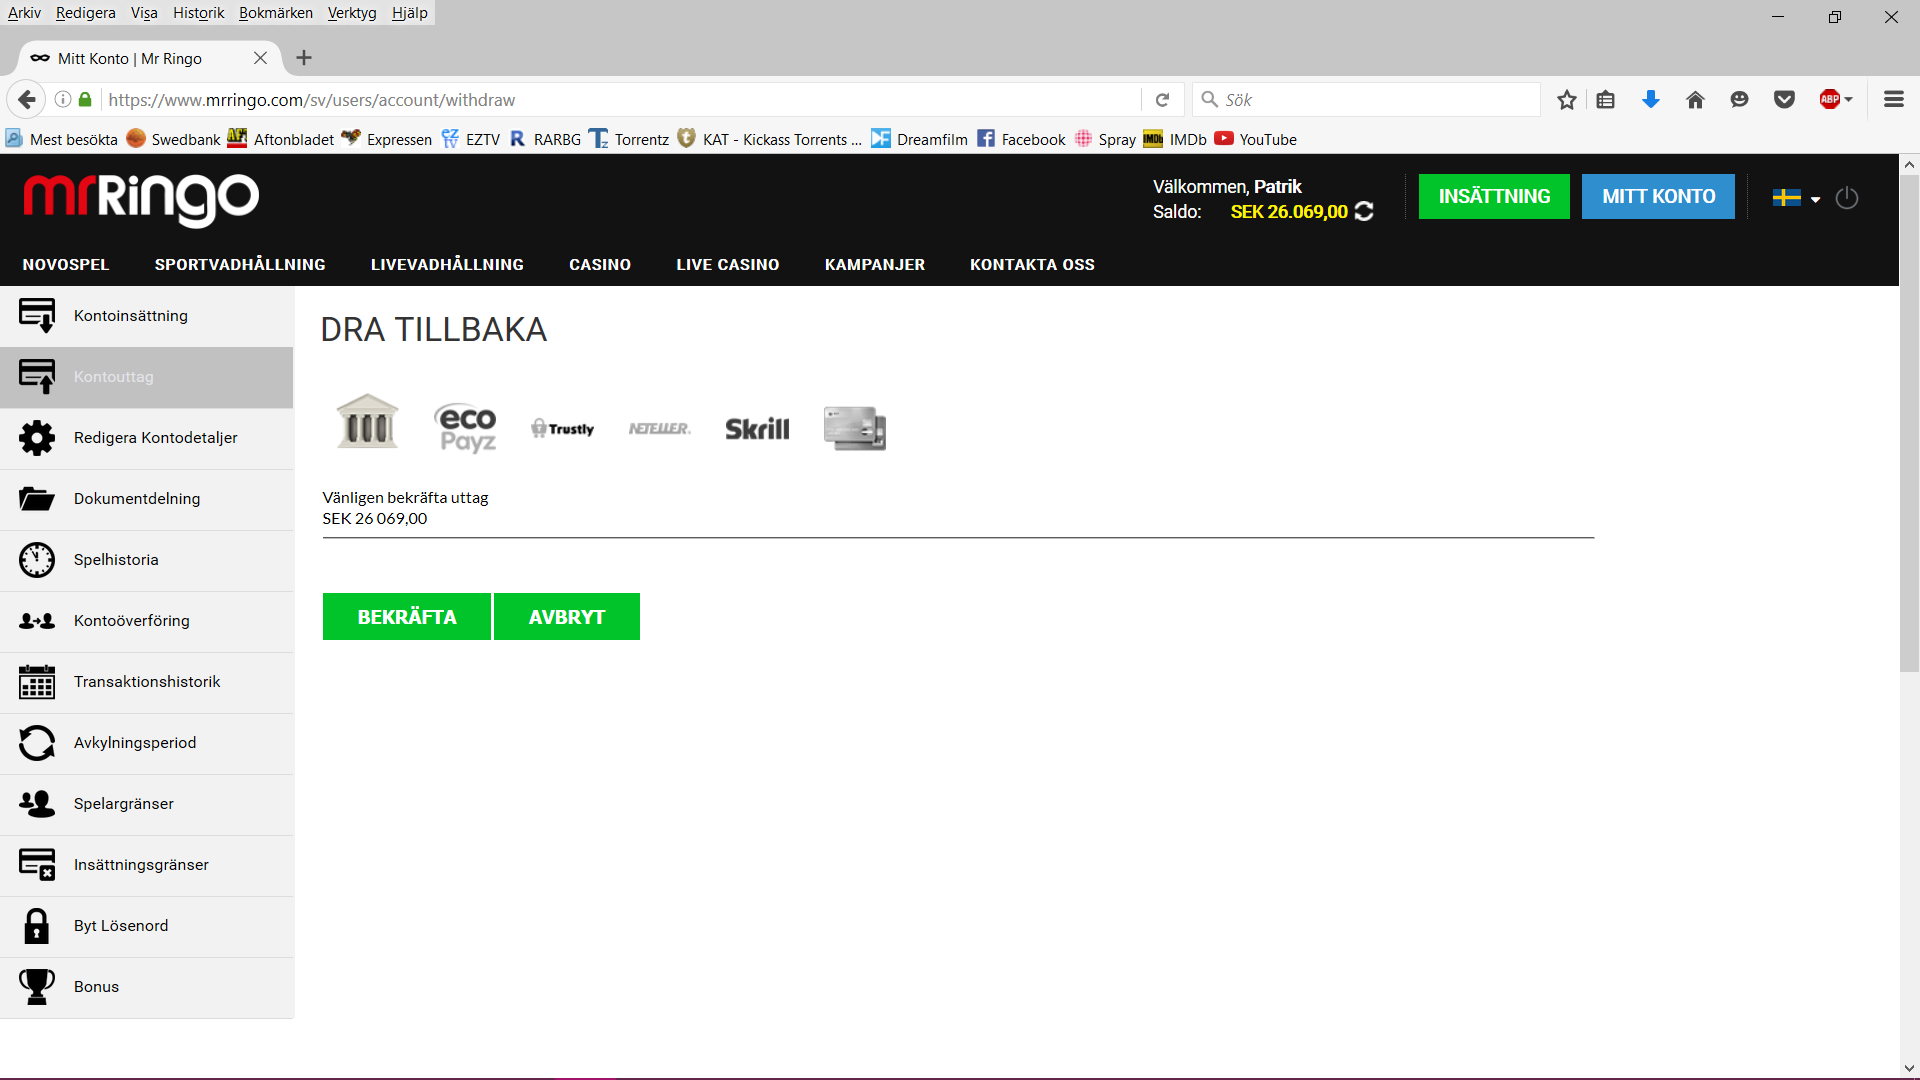Click the Bonus trophy icon
Viewport: 1920px width, 1080px height.
(x=37, y=987)
